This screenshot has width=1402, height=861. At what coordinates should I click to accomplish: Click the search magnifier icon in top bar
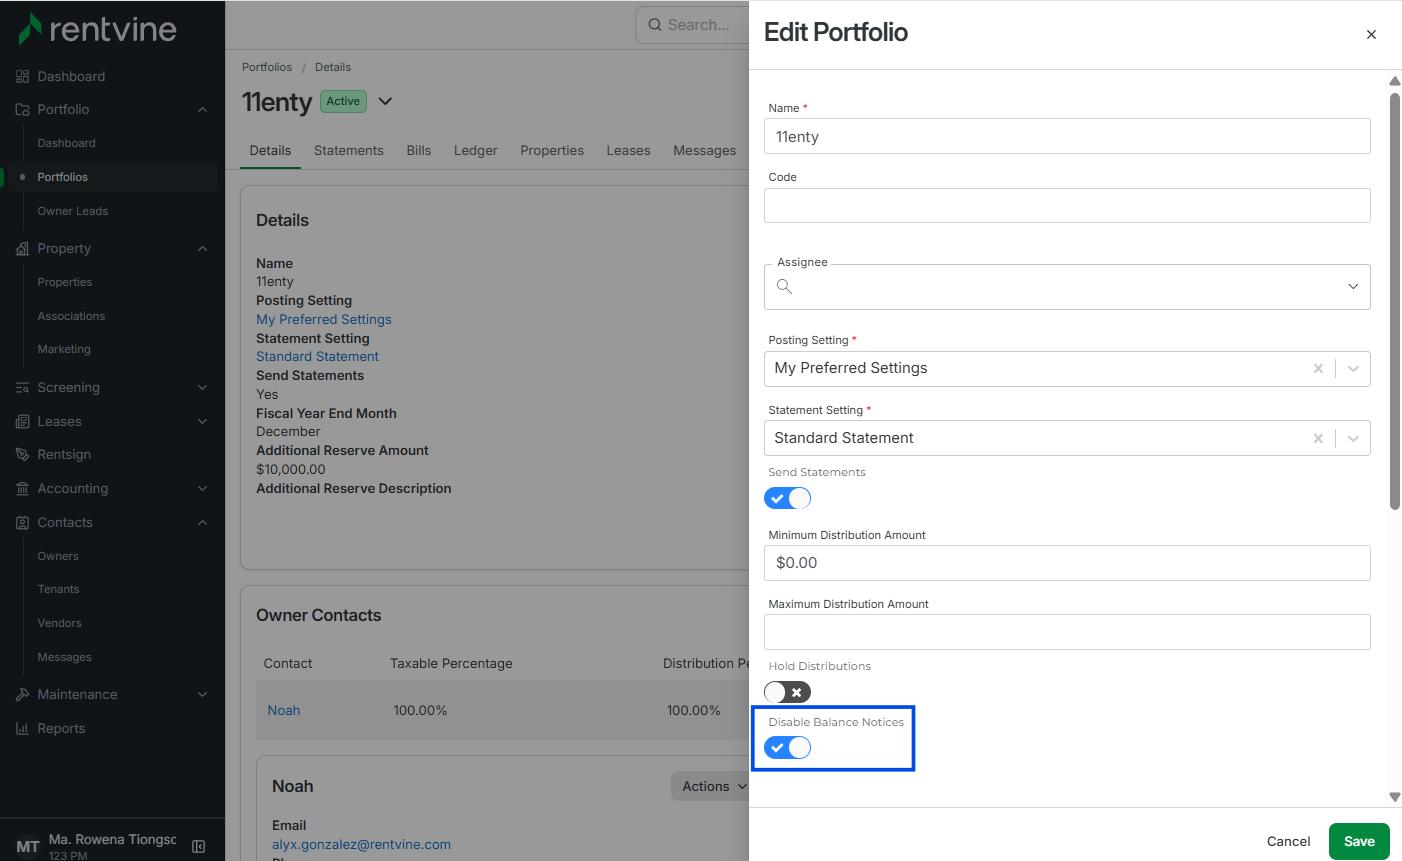(655, 25)
